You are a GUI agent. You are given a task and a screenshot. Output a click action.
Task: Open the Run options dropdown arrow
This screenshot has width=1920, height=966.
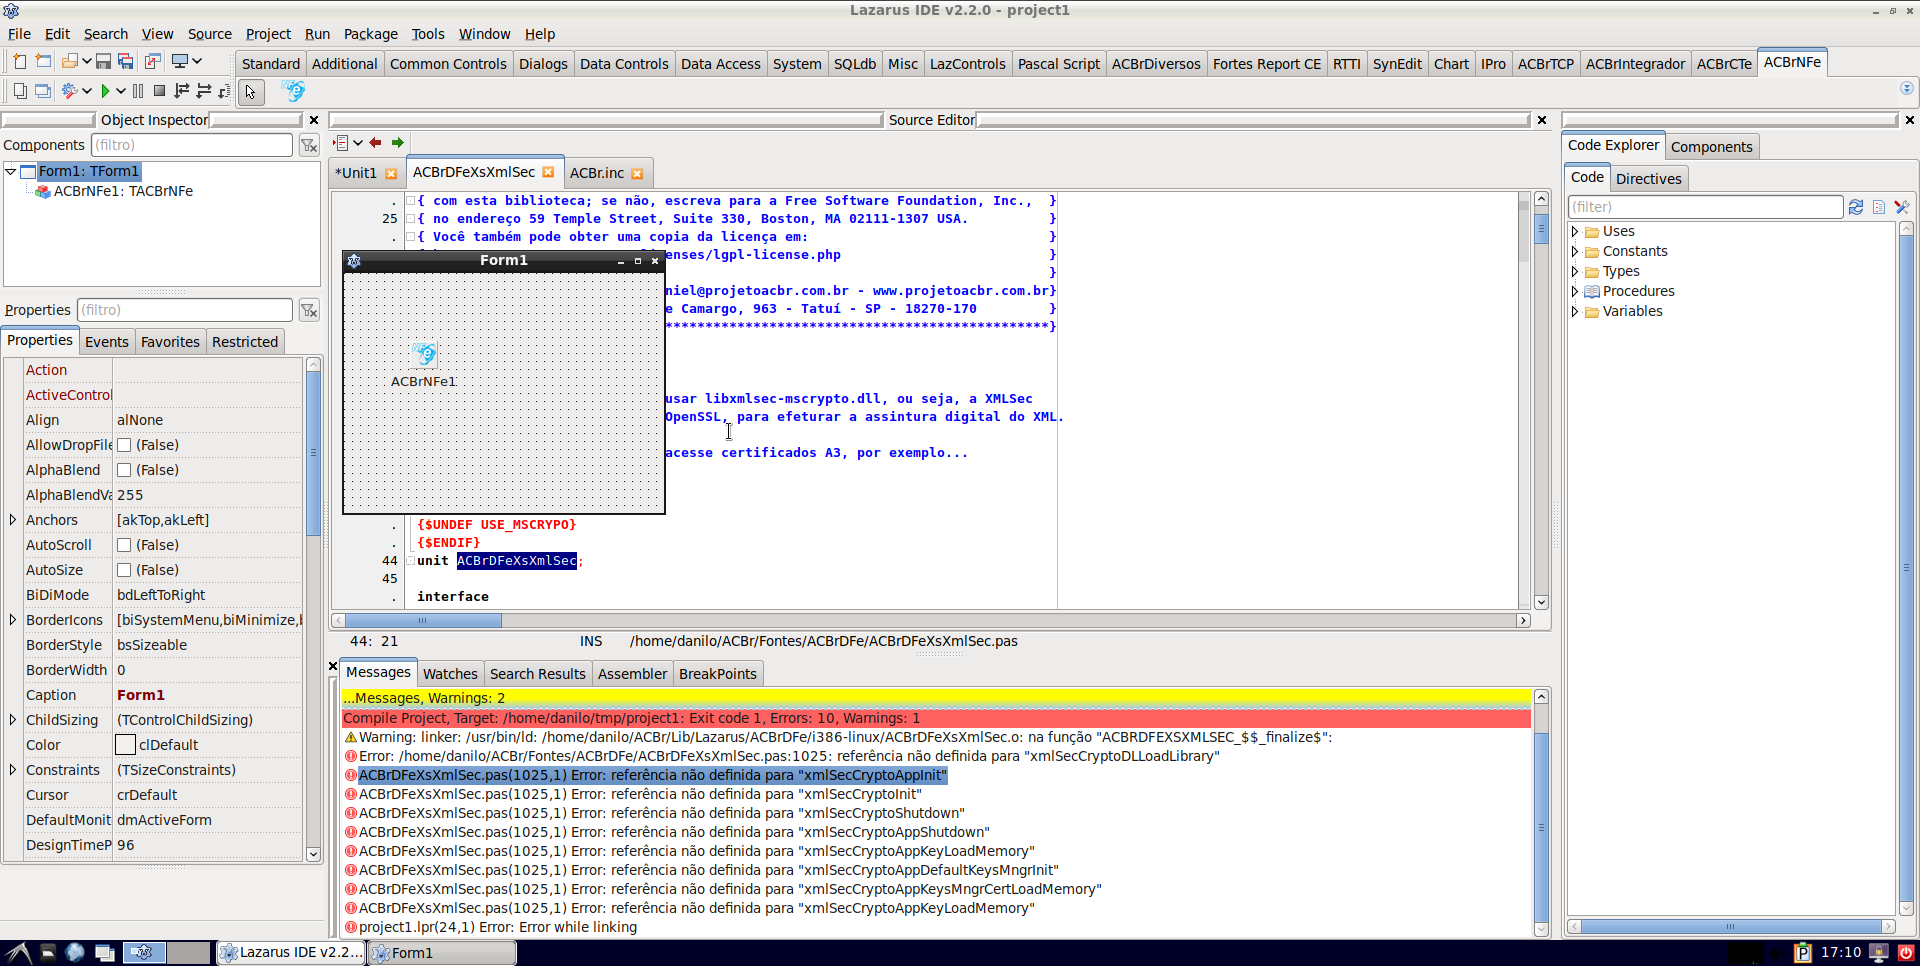pyautogui.click(x=121, y=91)
